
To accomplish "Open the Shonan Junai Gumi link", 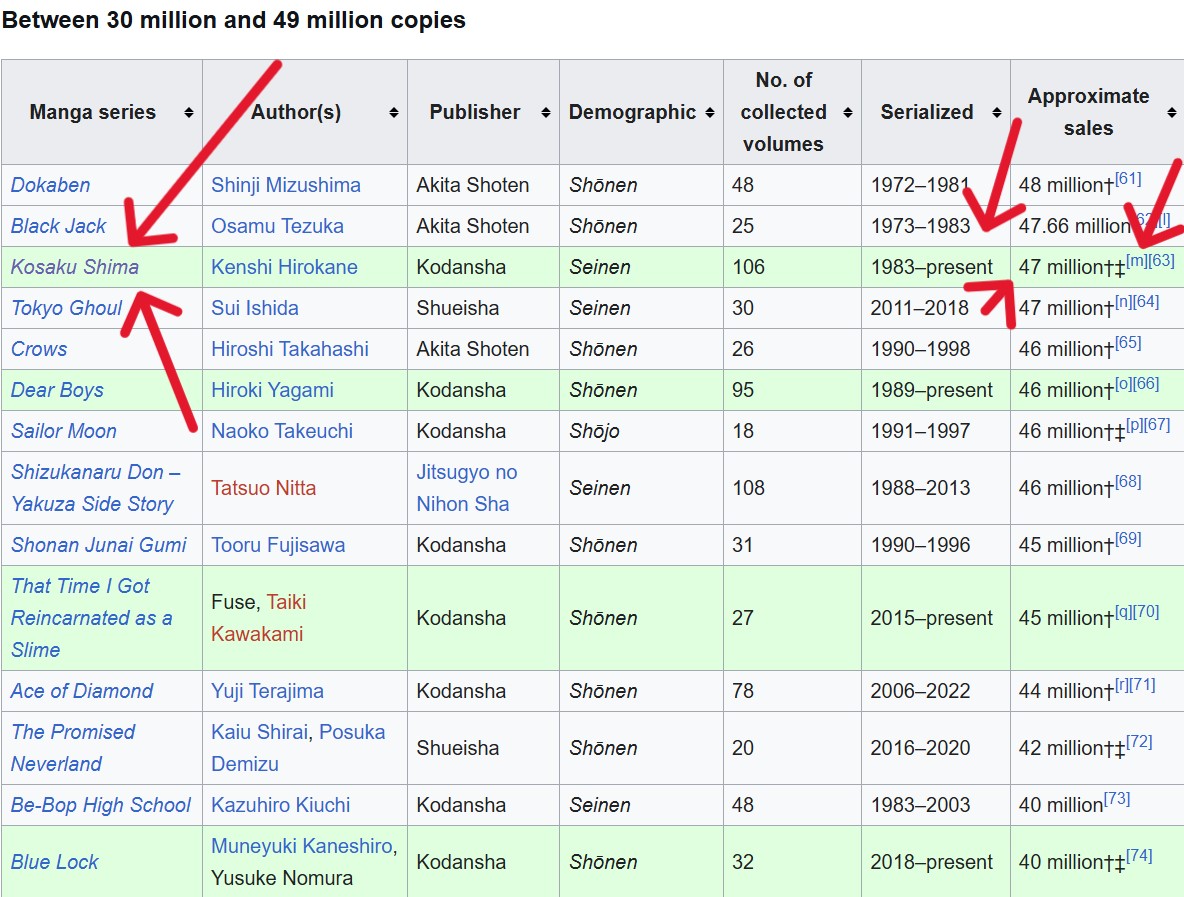I will [x=98, y=545].
